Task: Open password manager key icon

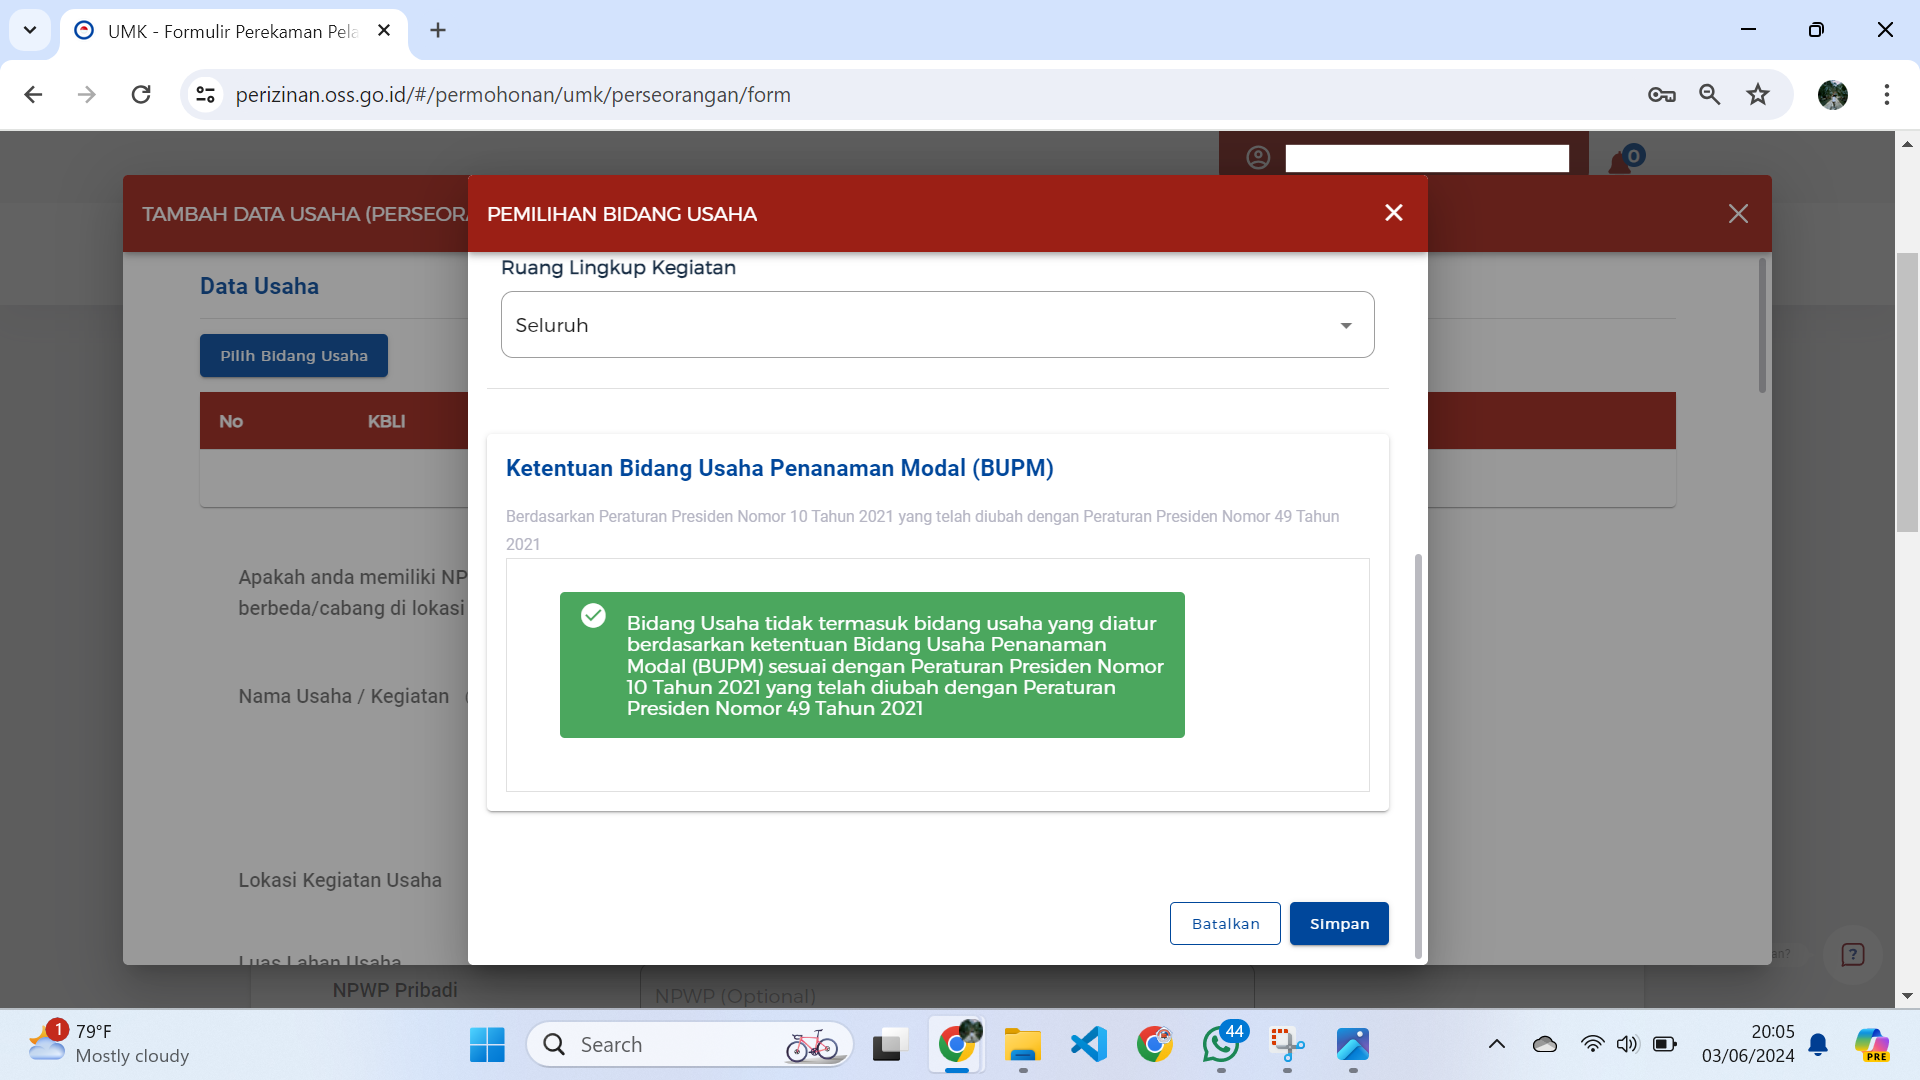Action: [1662, 95]
